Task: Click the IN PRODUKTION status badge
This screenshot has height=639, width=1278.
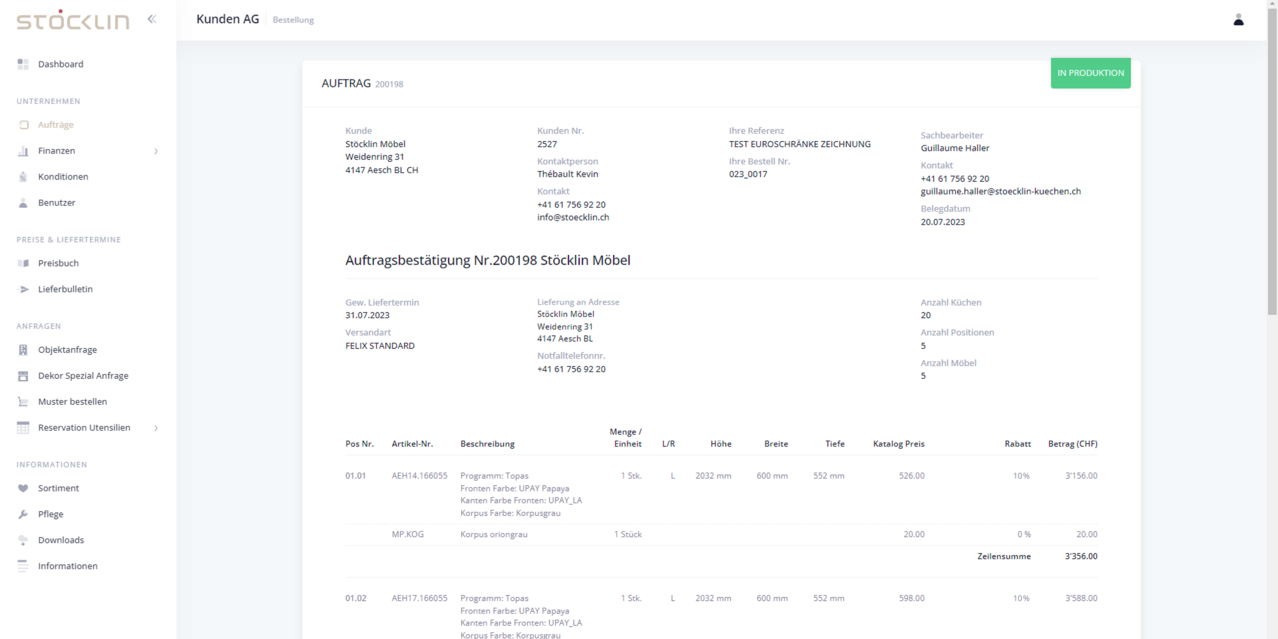Action: [x=1090, y=73]
